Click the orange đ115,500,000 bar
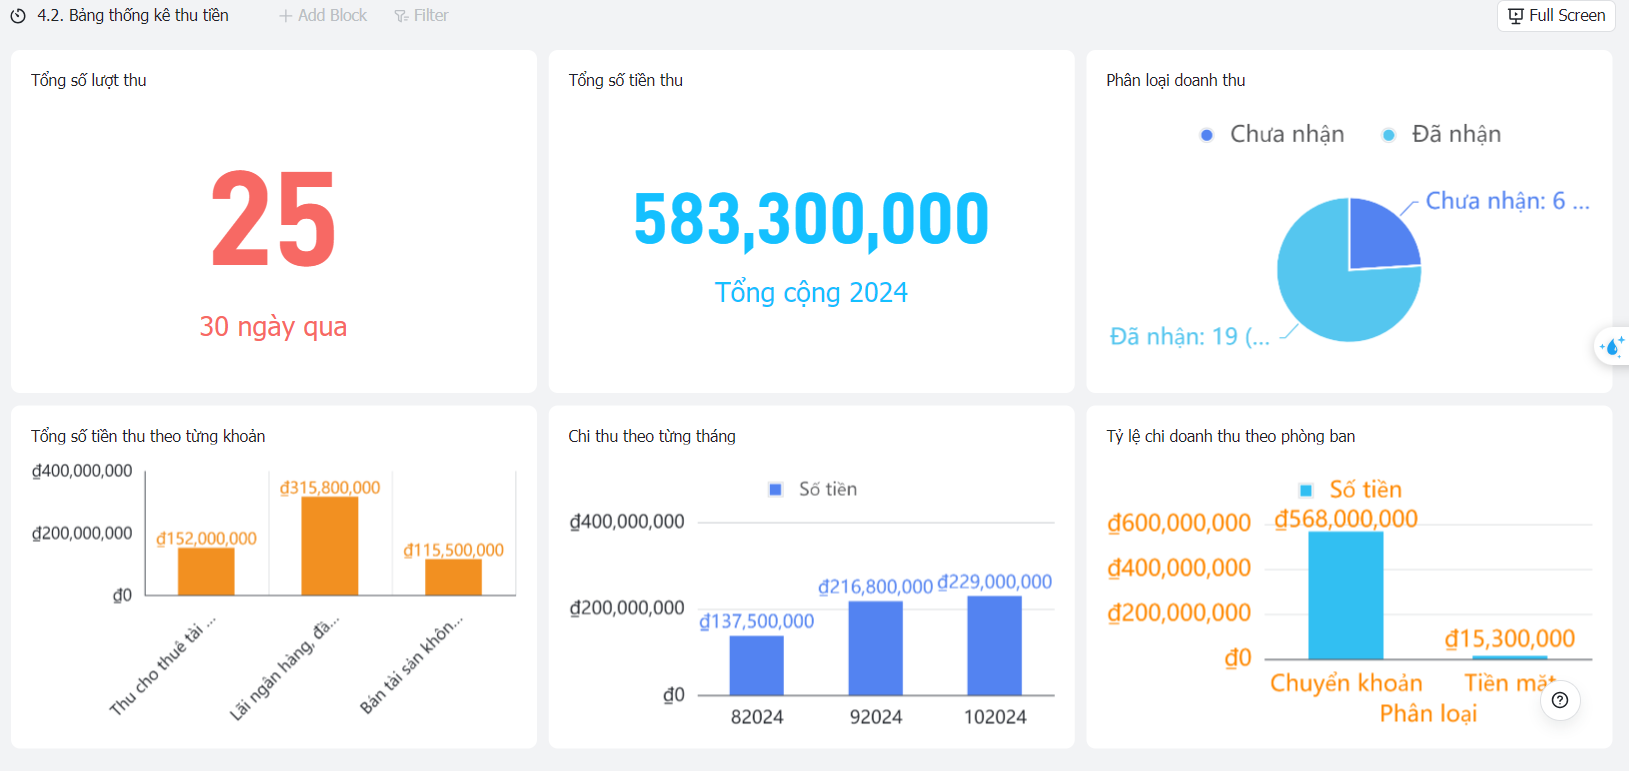 coord(453,577)
